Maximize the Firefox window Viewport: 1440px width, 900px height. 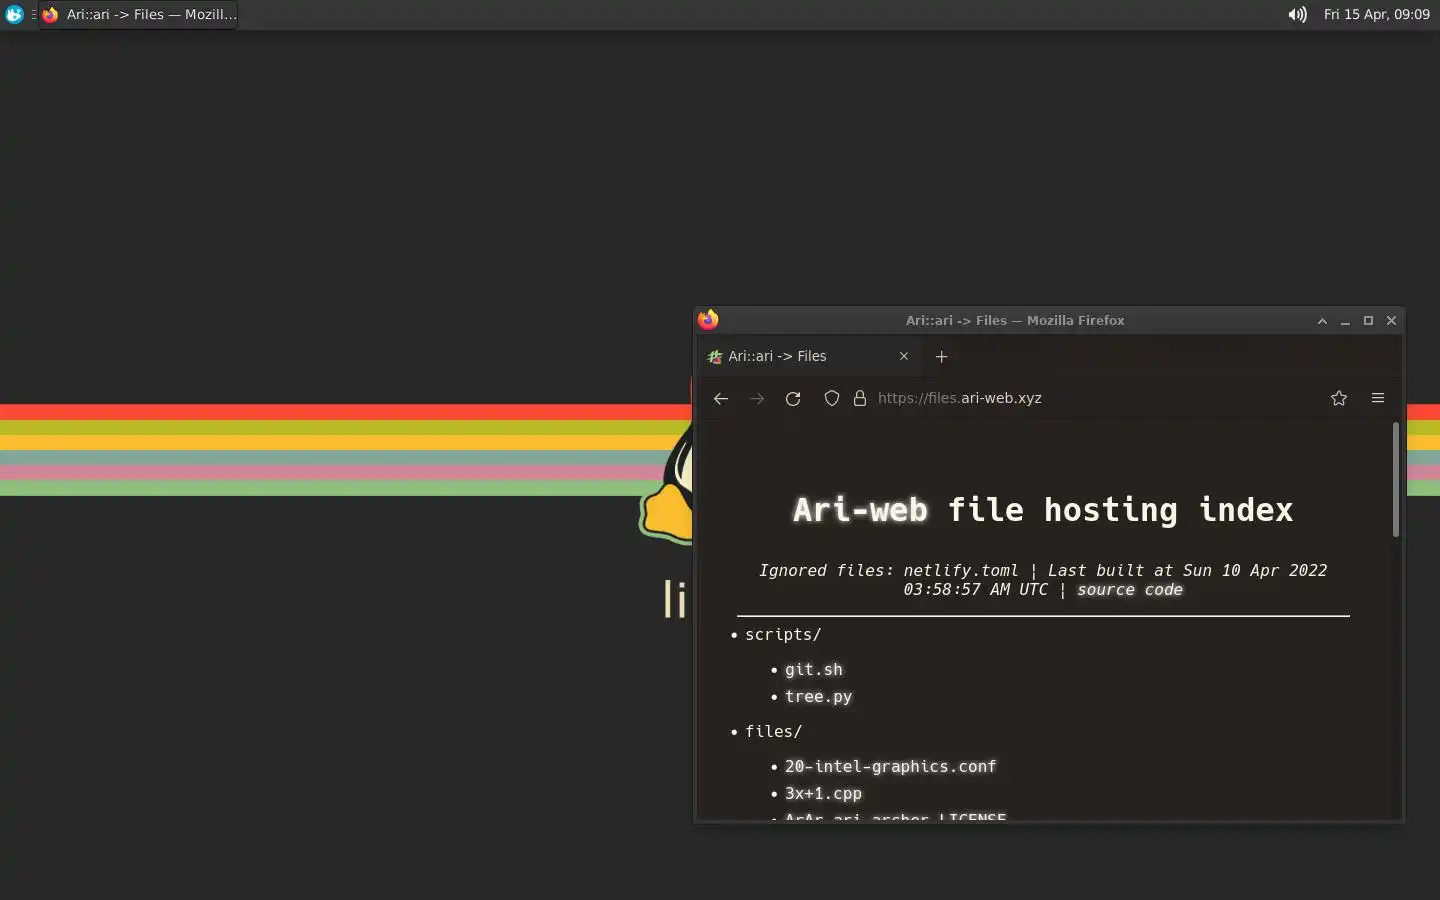(x=1368, y=321)
